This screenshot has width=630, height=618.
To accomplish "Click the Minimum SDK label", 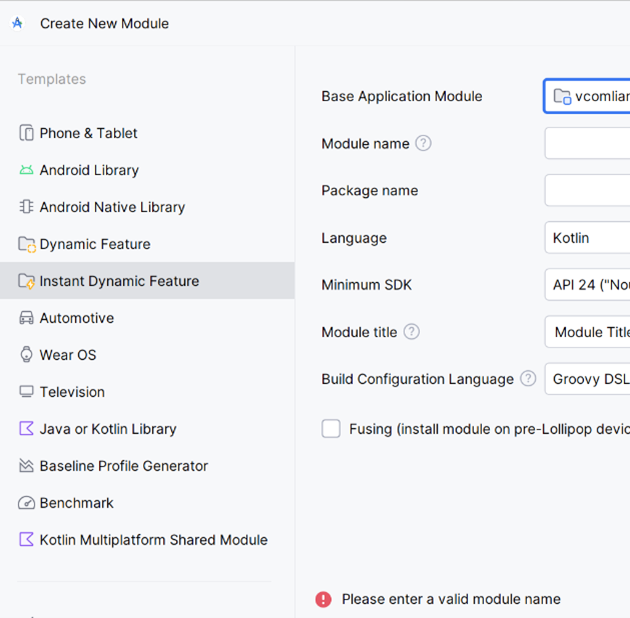I will (x=366, y=285).
